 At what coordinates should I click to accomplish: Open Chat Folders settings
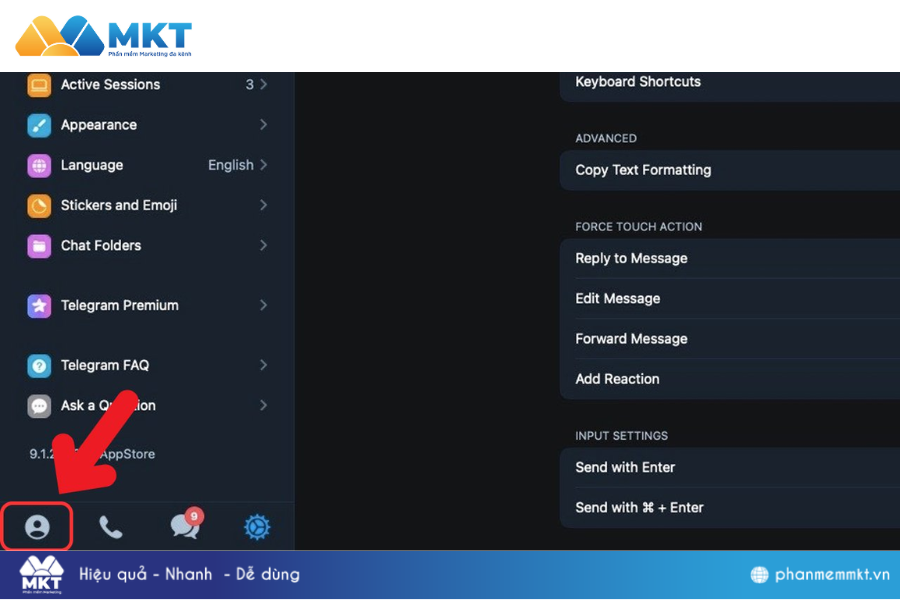click(148, 245)
